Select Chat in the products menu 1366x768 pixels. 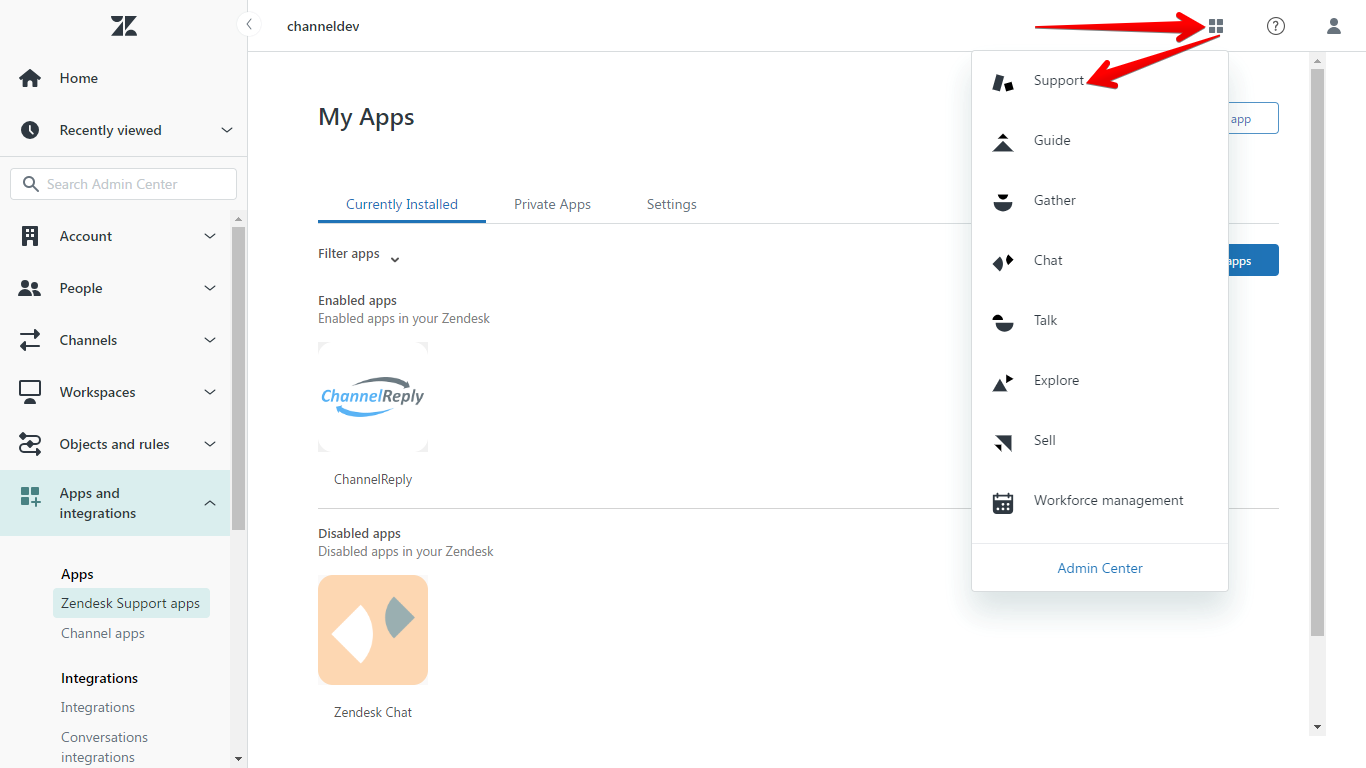[1048, 260]
